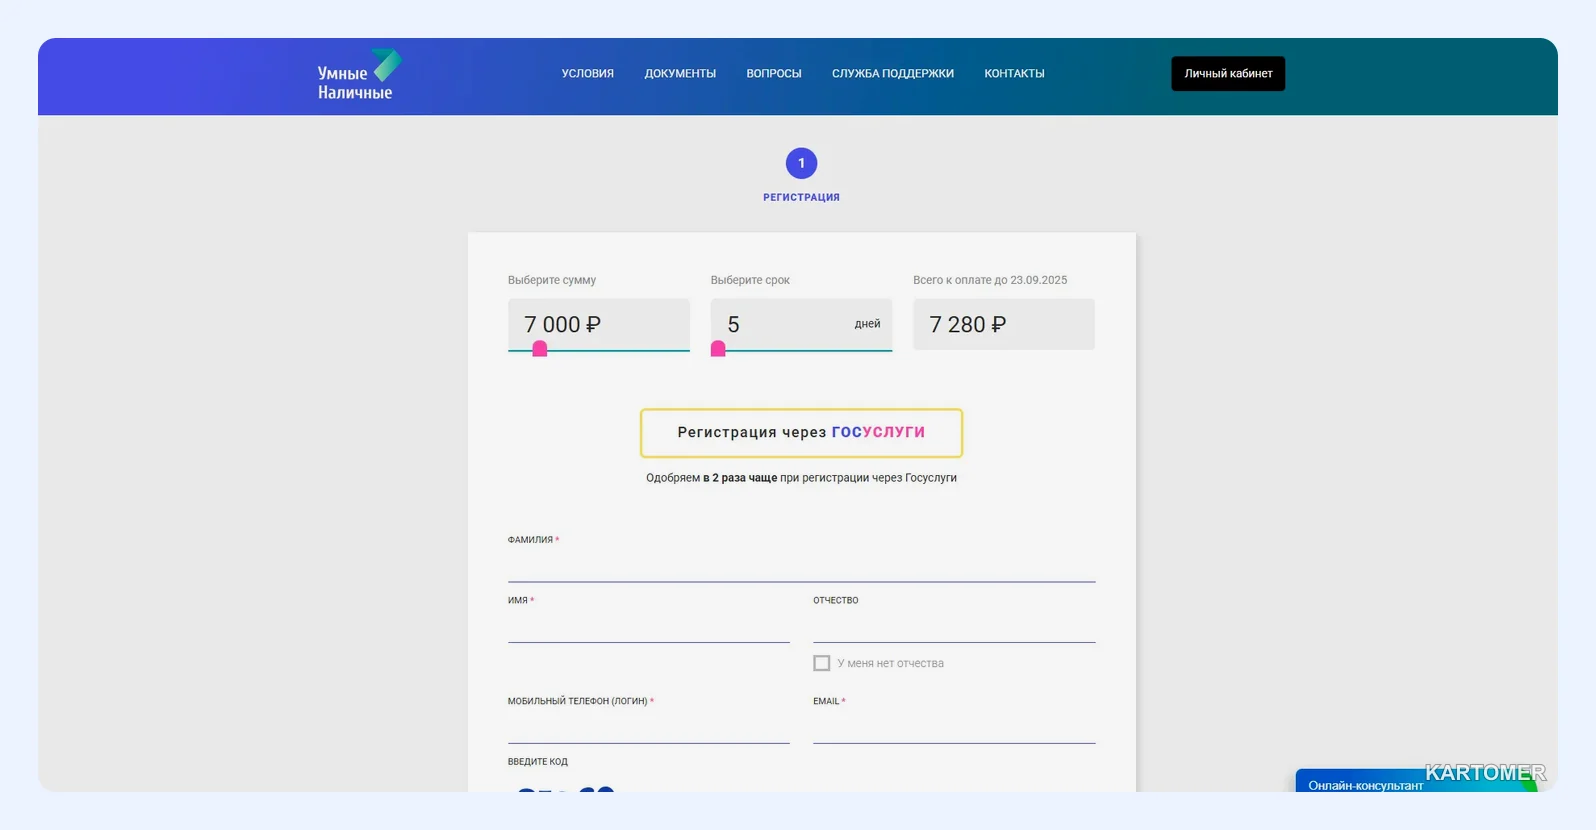Screen dimensions: 1596x830
Task: Click the loan term field showing 5
Action: 801,324
